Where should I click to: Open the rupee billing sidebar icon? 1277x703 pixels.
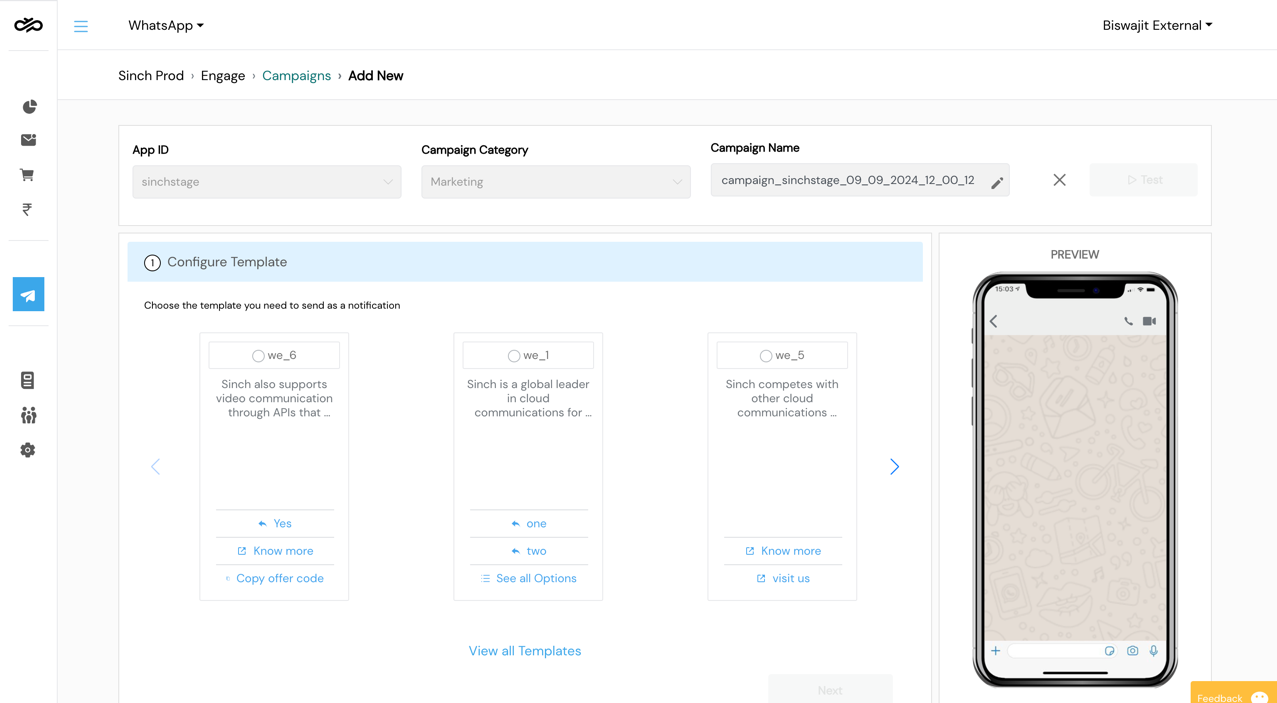pos(27,209)
